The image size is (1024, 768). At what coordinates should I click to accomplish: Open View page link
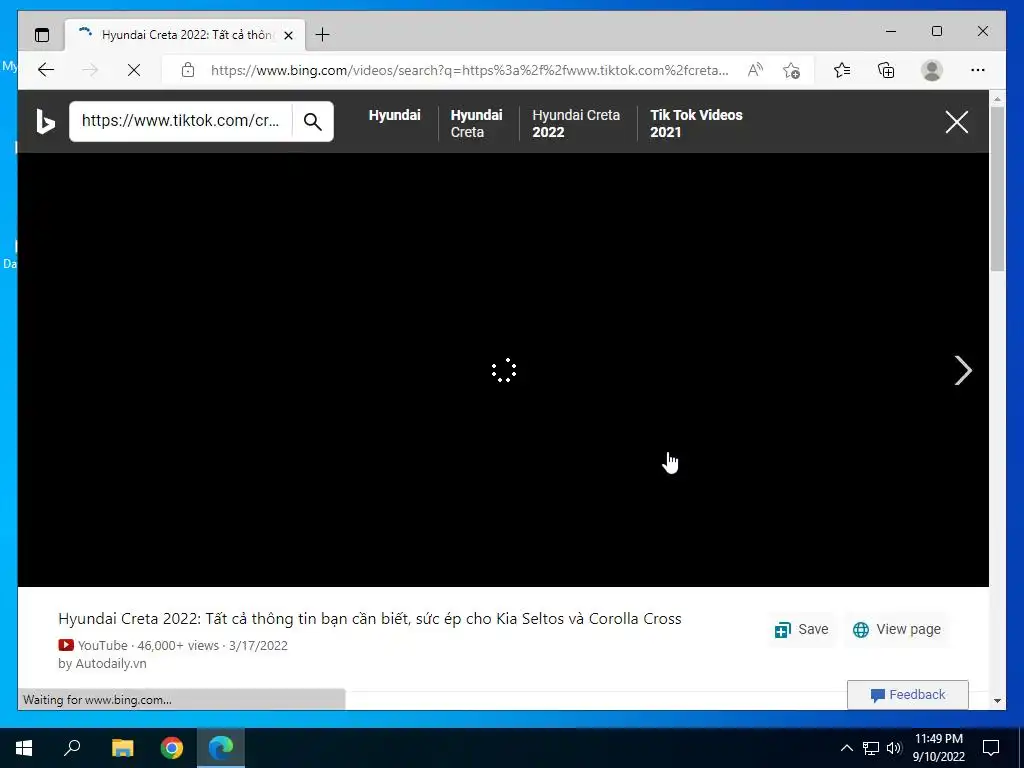pyautogui.click(x=897, y=629)
